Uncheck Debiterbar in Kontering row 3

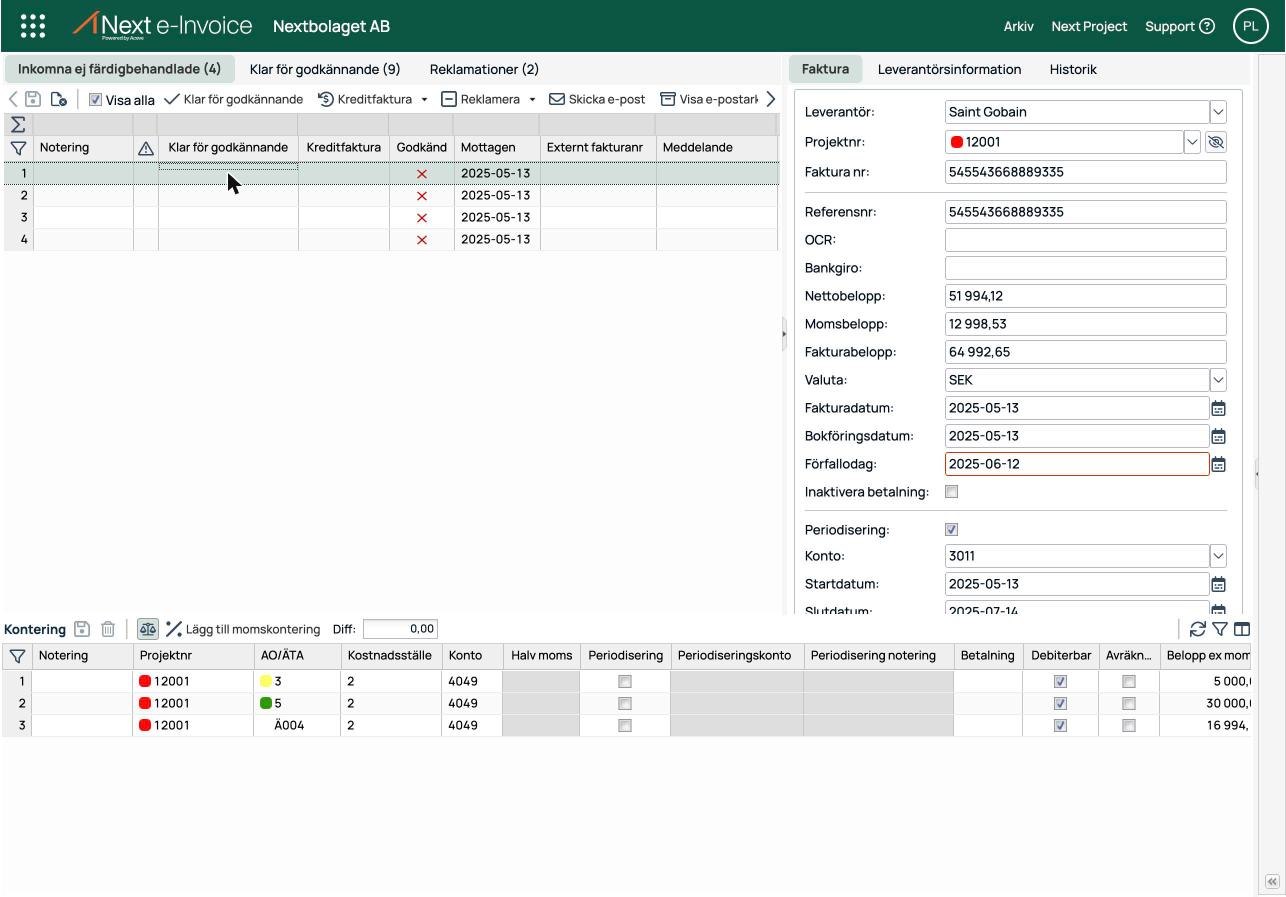click(x=1061, y=726)
